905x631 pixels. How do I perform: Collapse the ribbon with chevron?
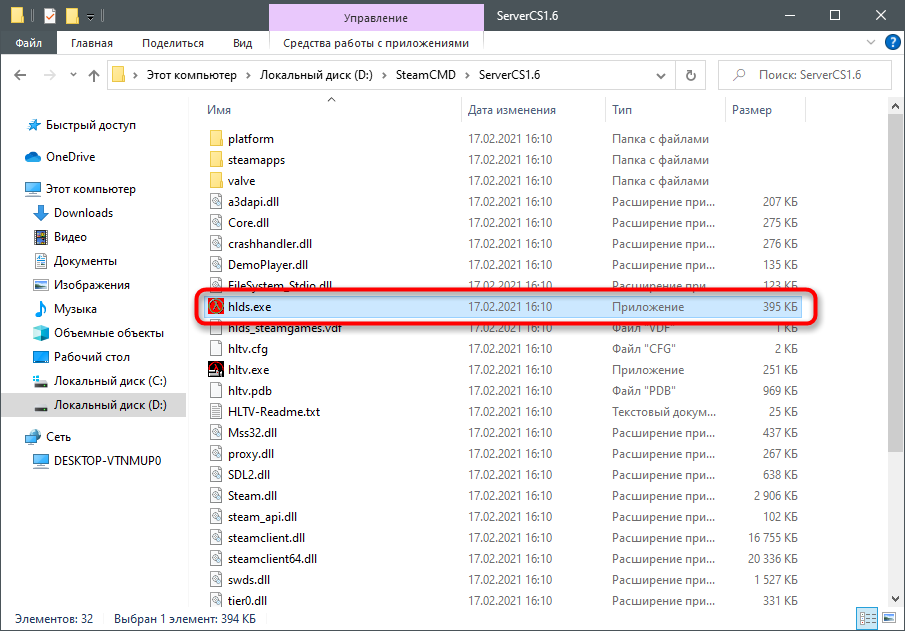coord(871,42)
